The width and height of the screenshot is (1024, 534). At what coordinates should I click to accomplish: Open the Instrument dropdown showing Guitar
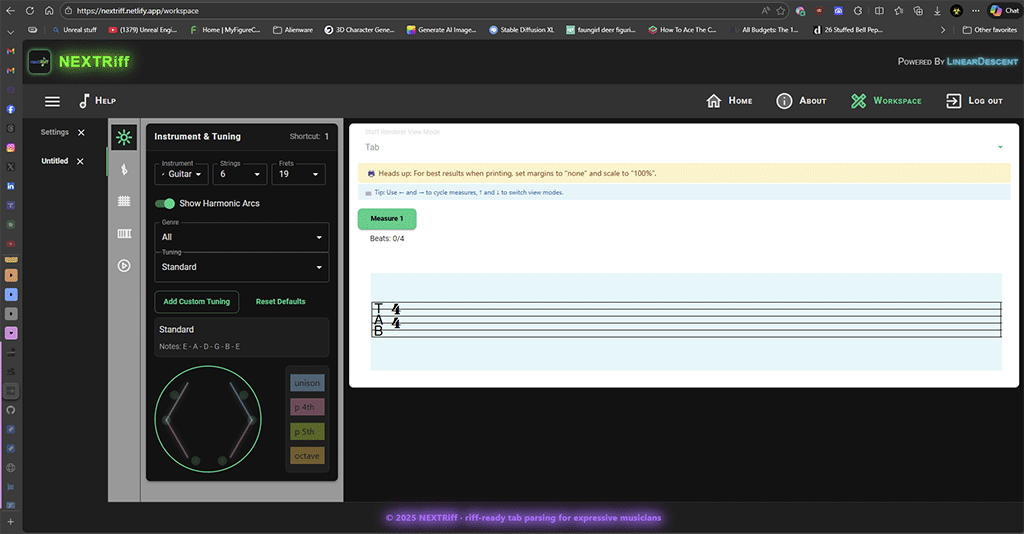point(181,174)
